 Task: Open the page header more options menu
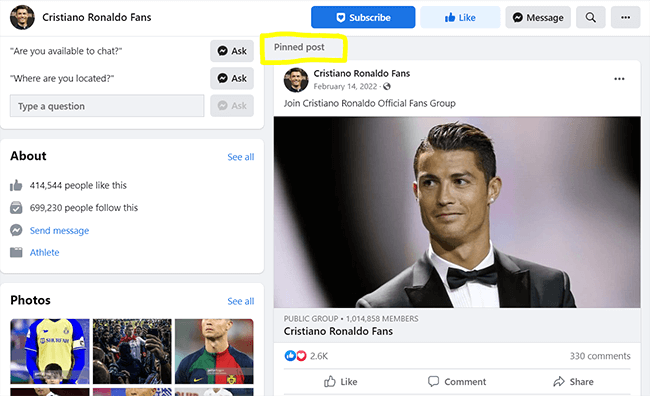pos(626,17)
